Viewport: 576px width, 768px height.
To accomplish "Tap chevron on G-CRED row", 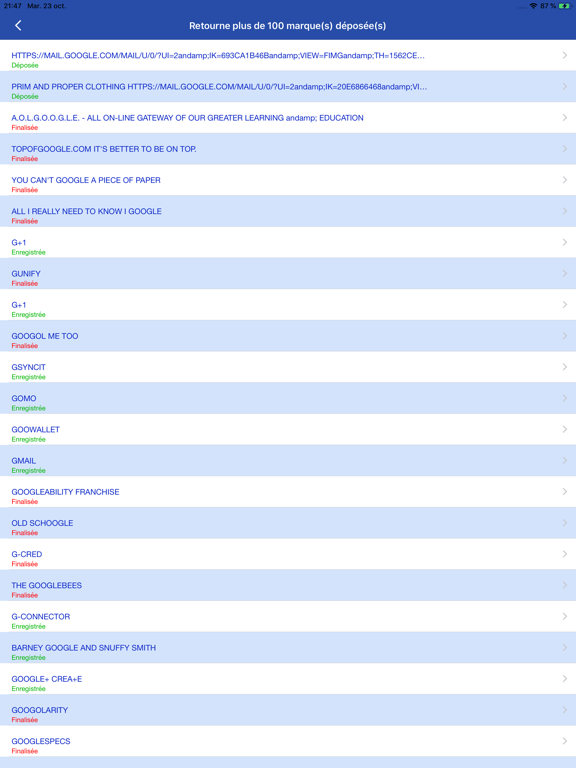I will [x=565, y=554].
